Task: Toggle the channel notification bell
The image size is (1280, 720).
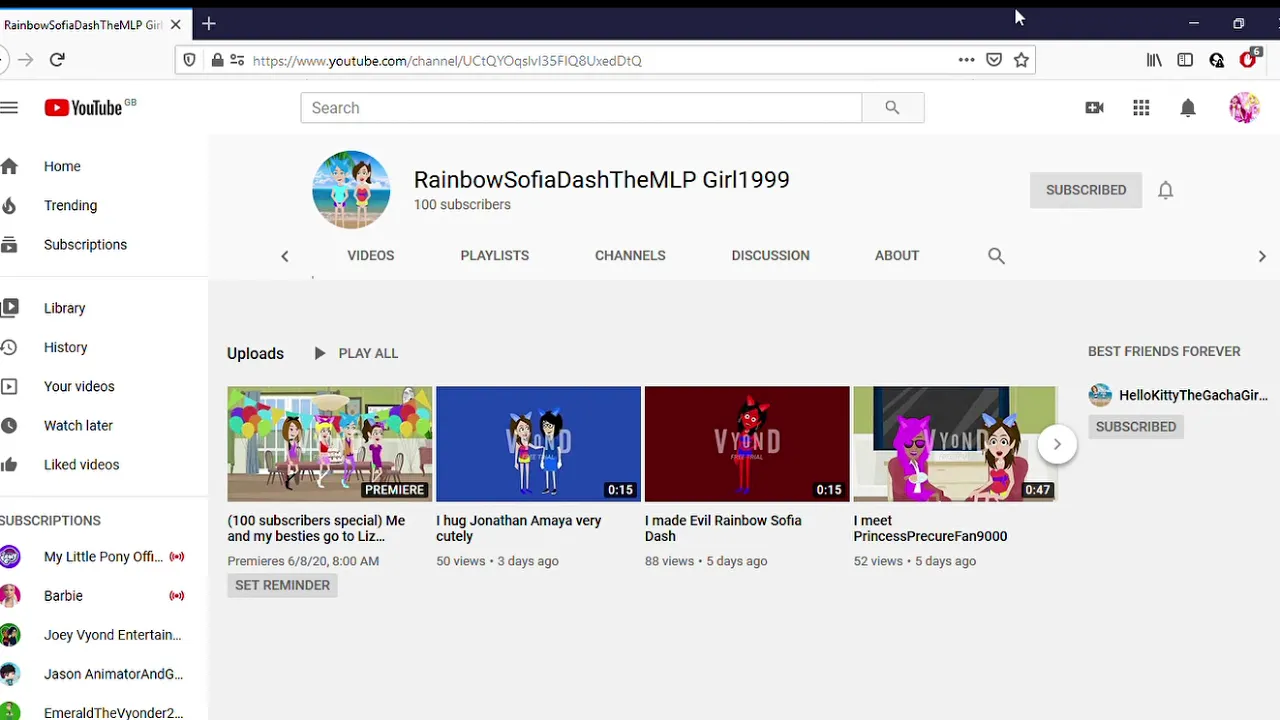Action: click(1165, 190)
